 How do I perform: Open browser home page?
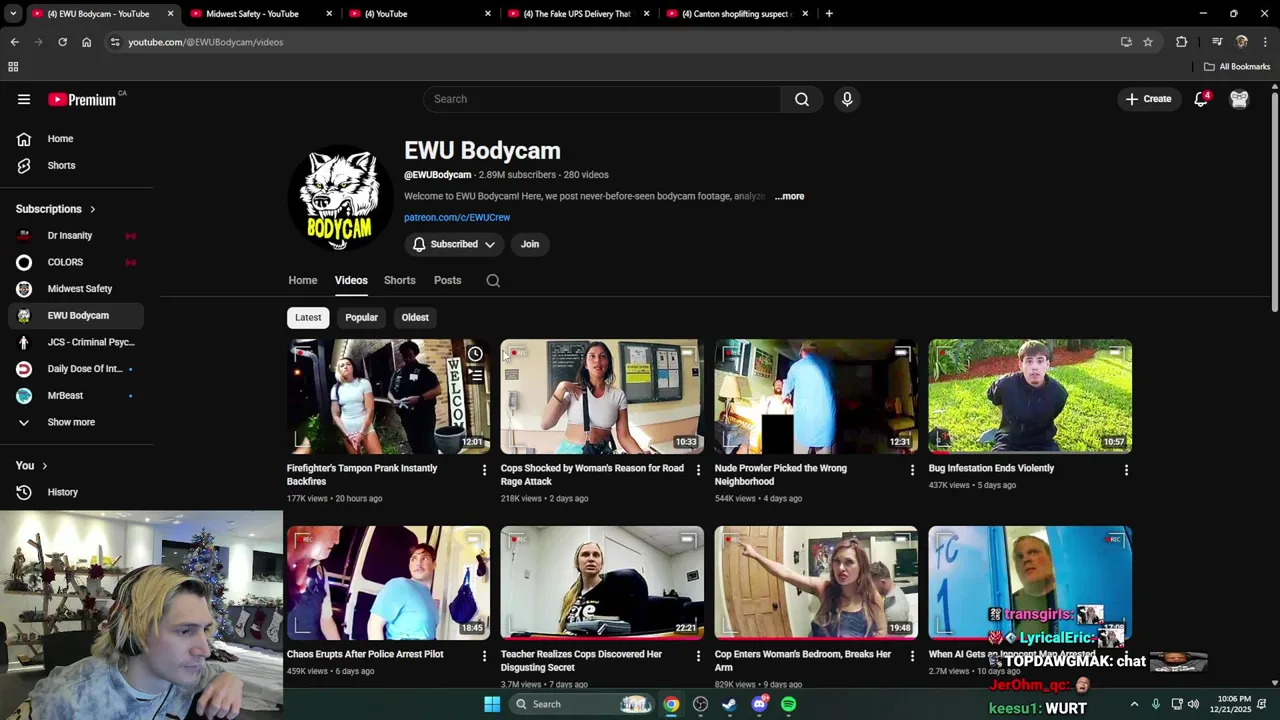point(86,42)
